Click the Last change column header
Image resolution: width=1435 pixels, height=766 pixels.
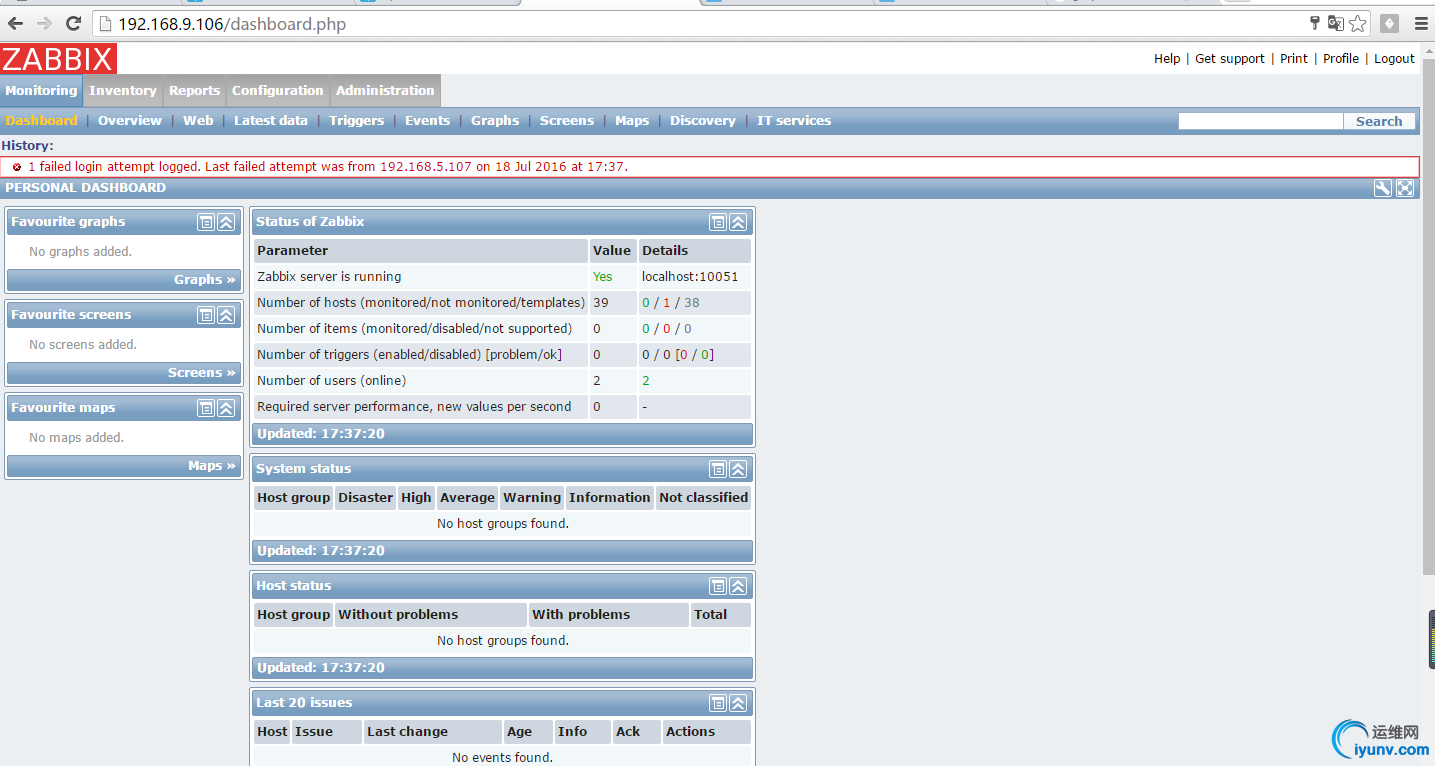(x=433, y=732)
